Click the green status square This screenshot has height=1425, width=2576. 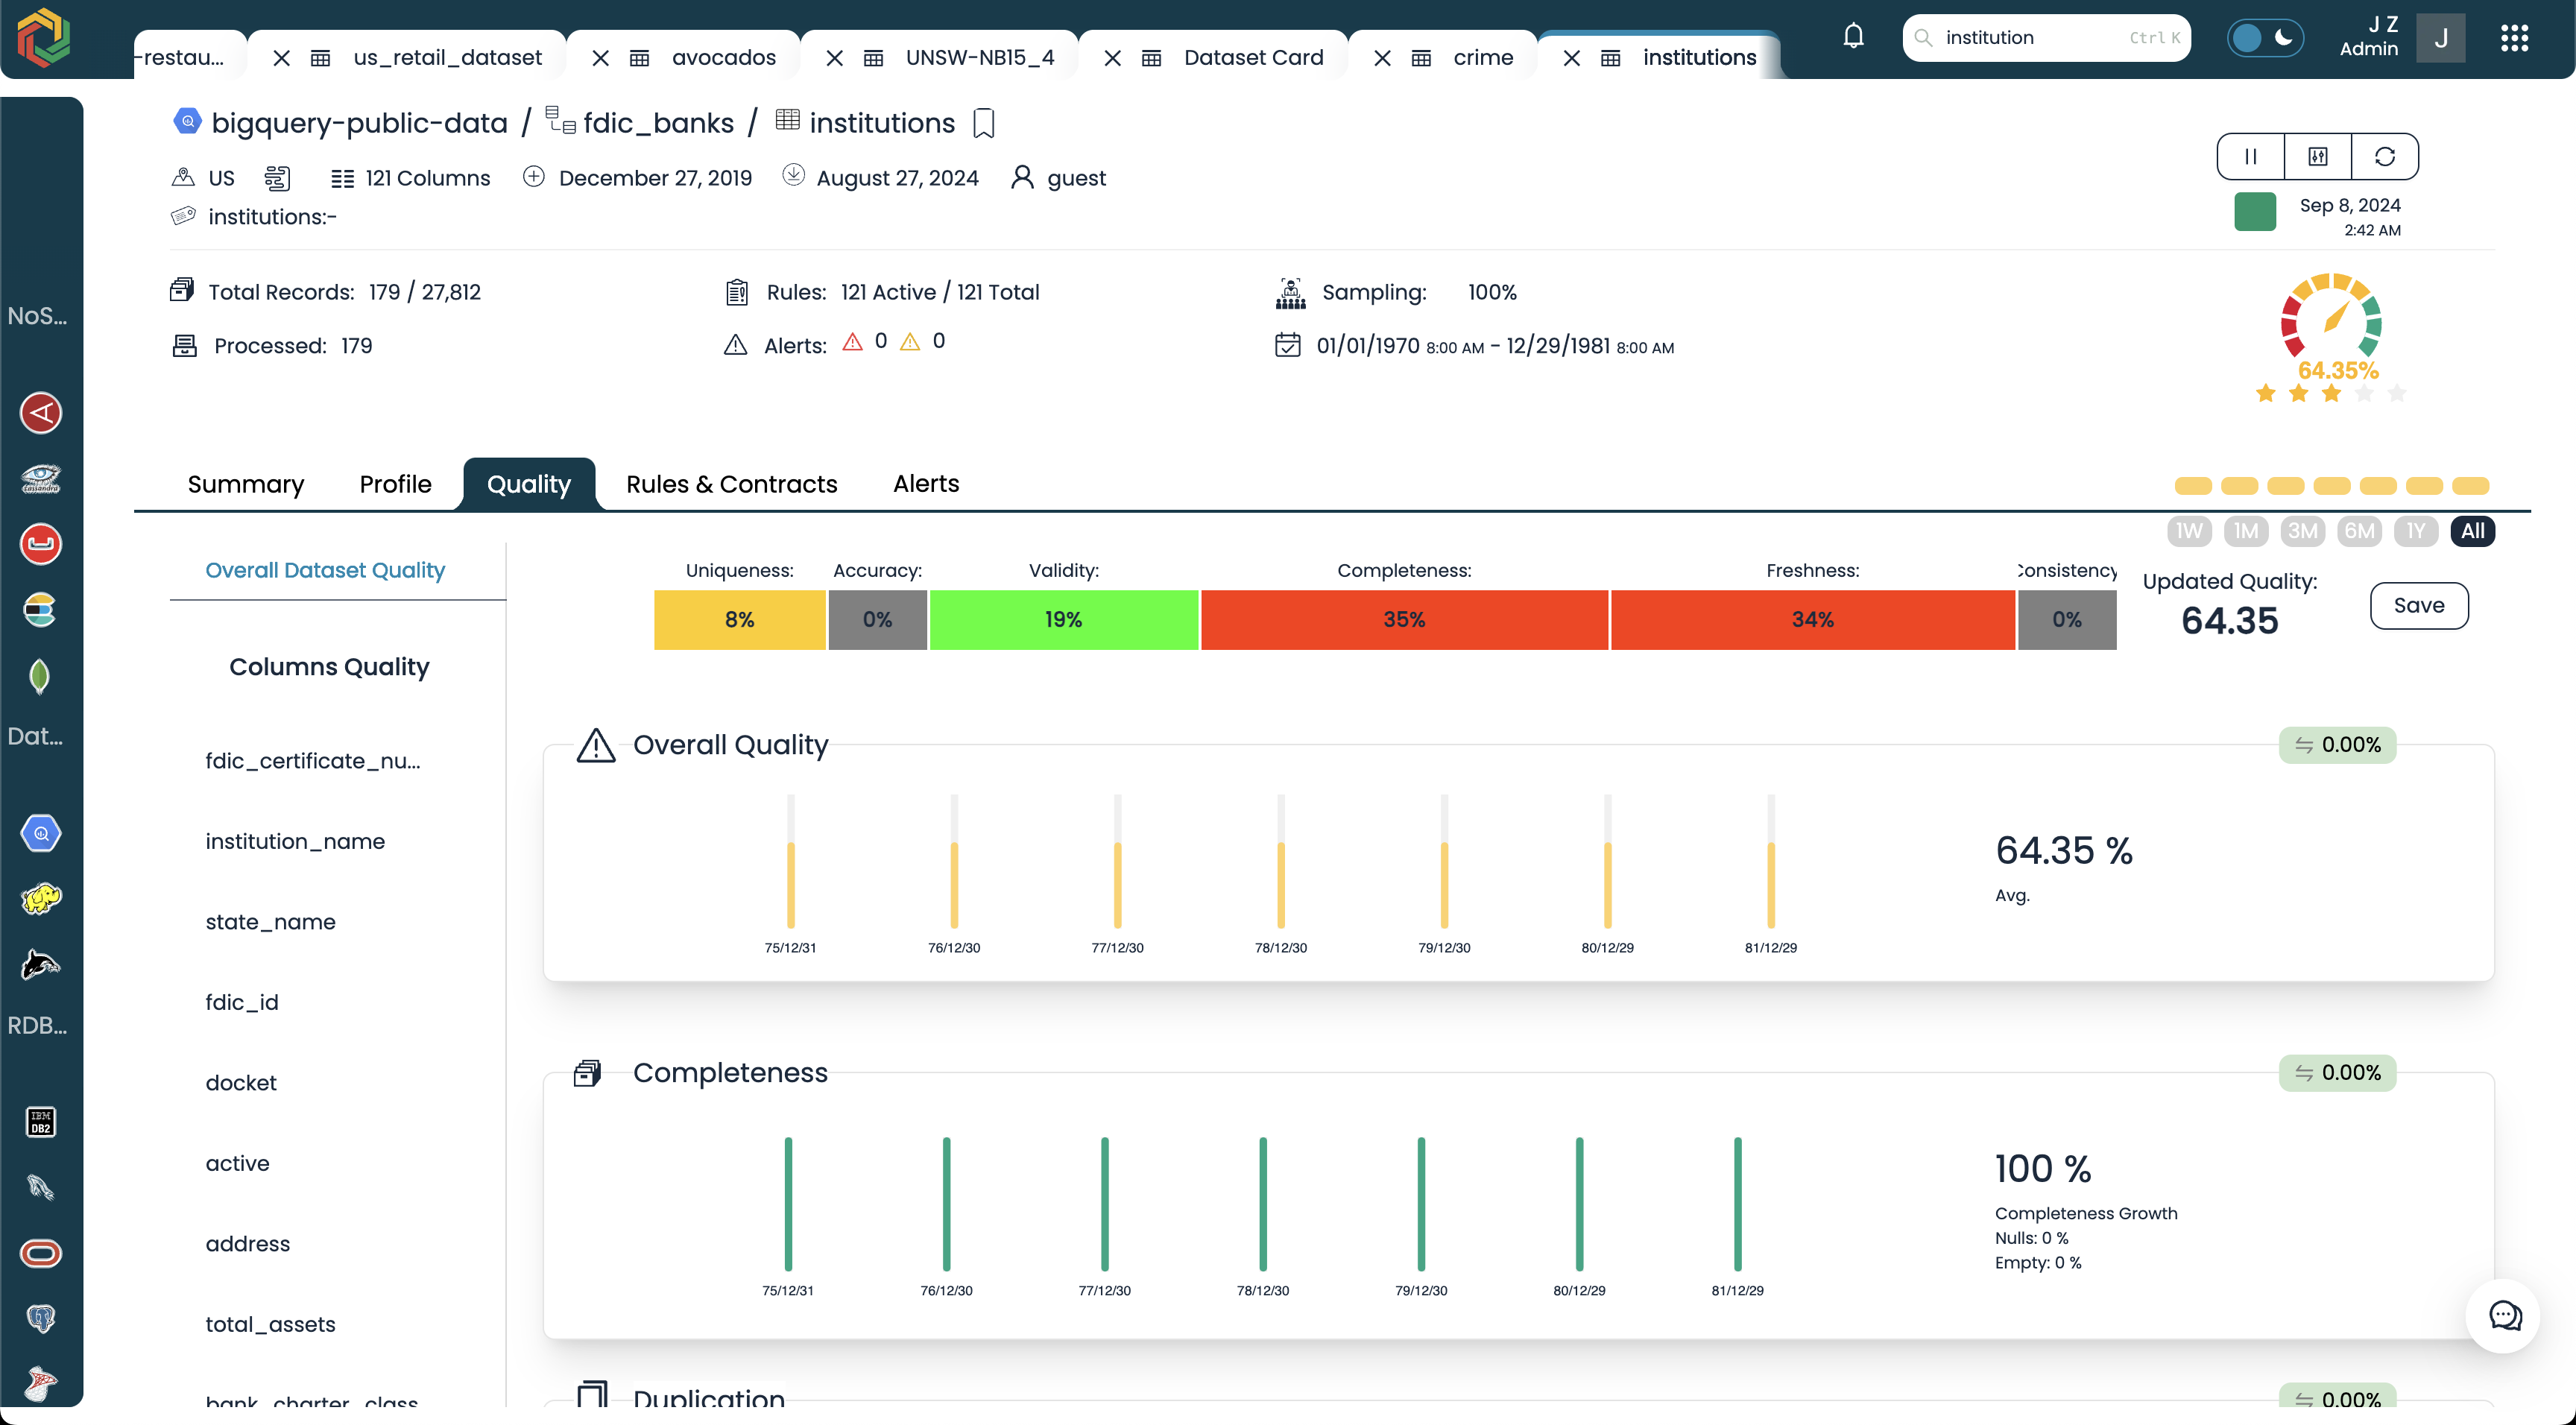2254,212
